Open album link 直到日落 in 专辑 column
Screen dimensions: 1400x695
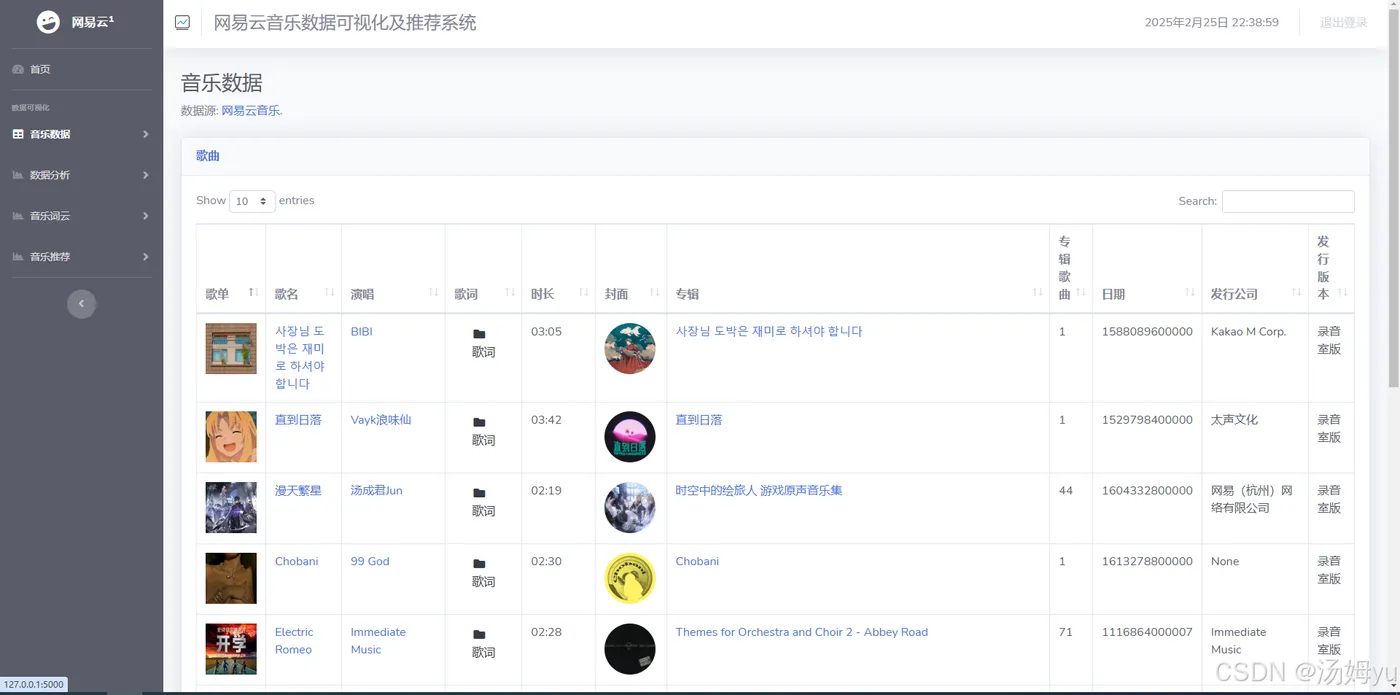point(699,420)
